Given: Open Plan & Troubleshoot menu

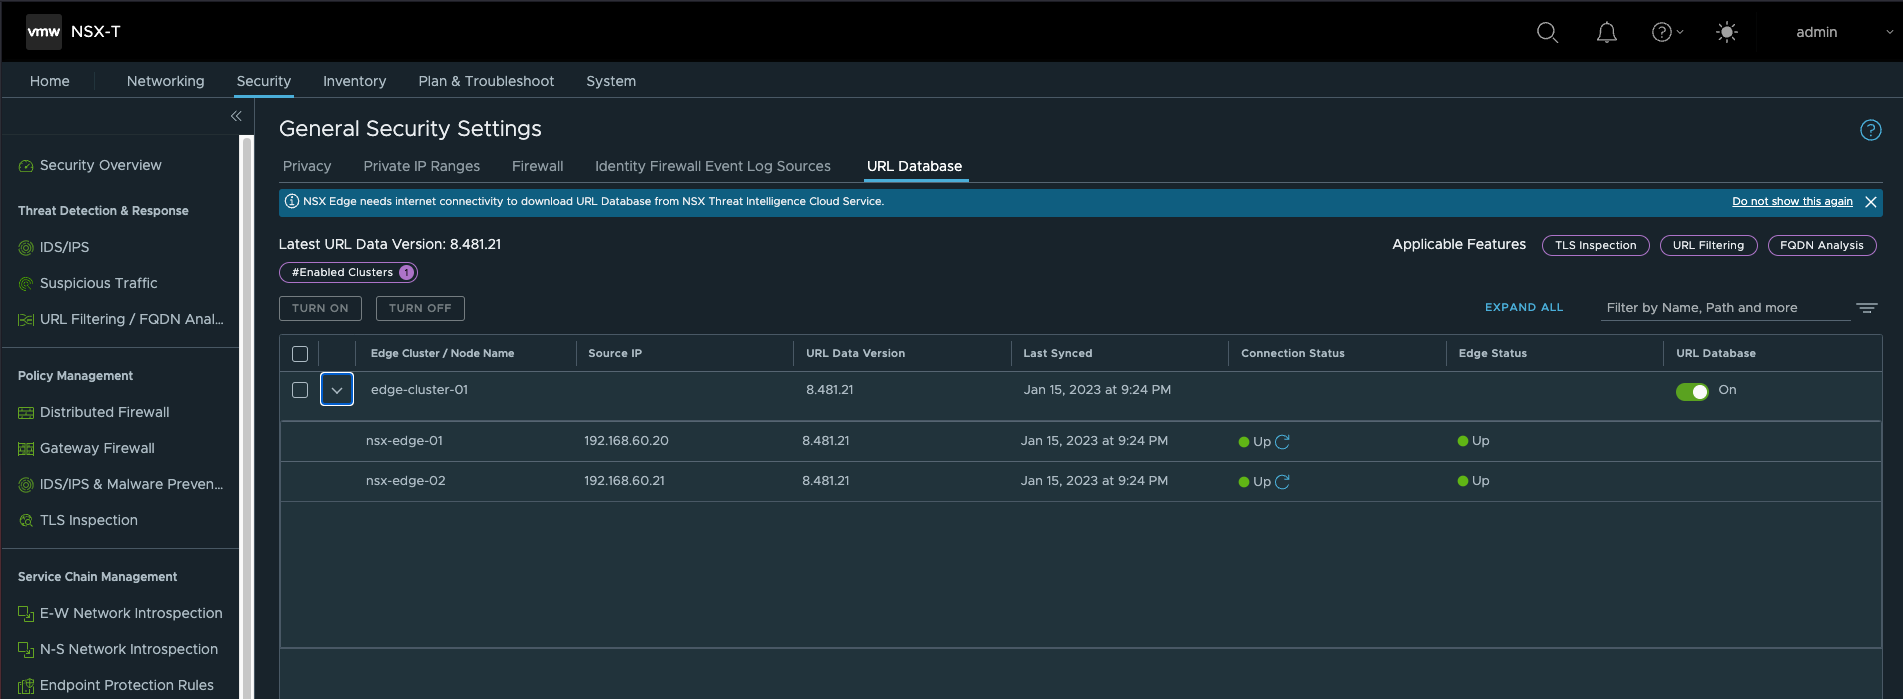Looking at the screenshot, I should (486, 81).
